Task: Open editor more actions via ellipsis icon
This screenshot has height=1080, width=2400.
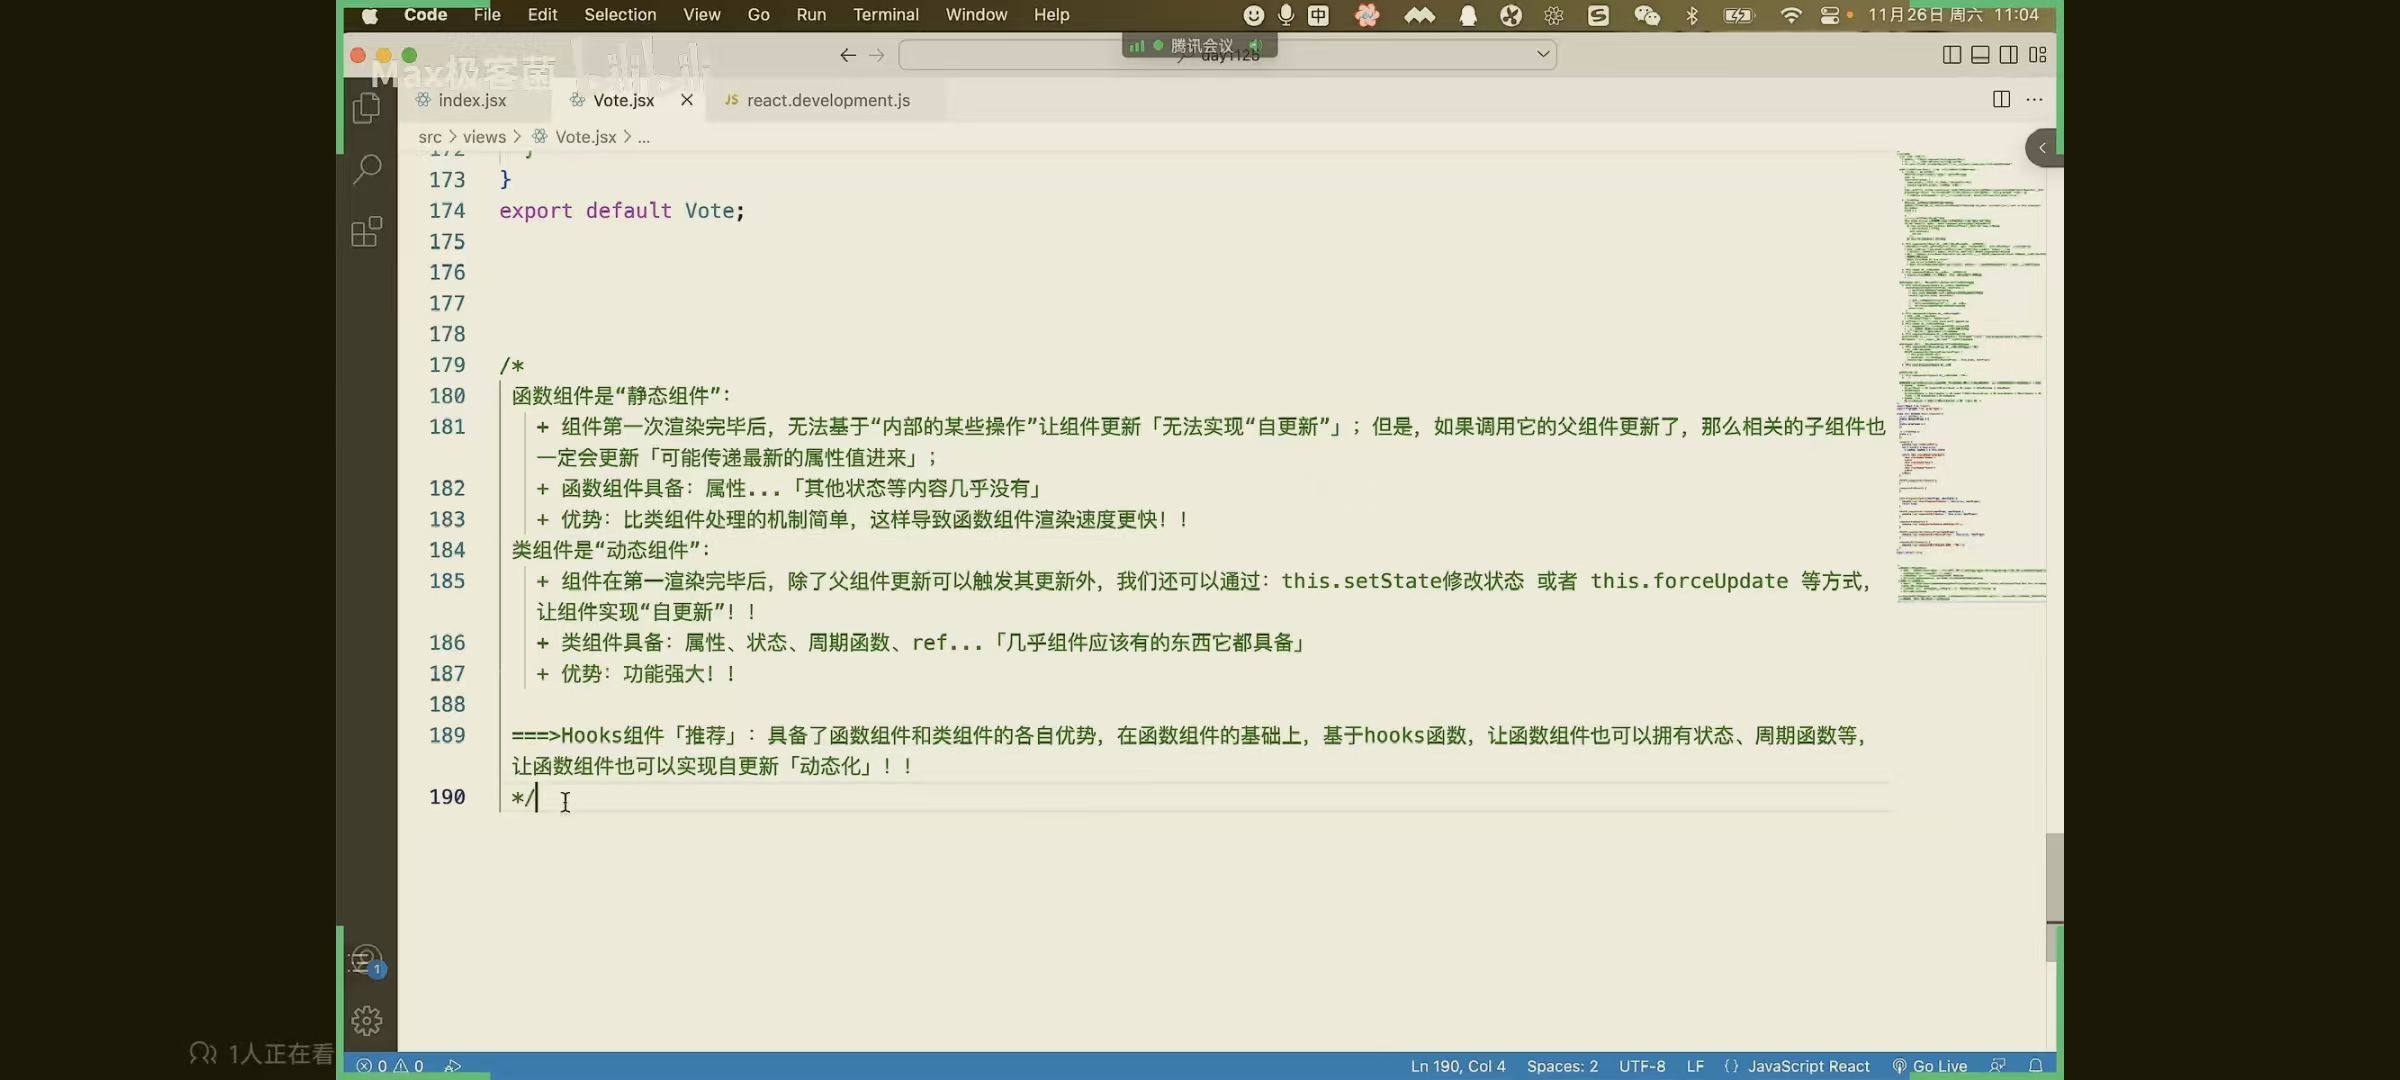Action: 2036,99
